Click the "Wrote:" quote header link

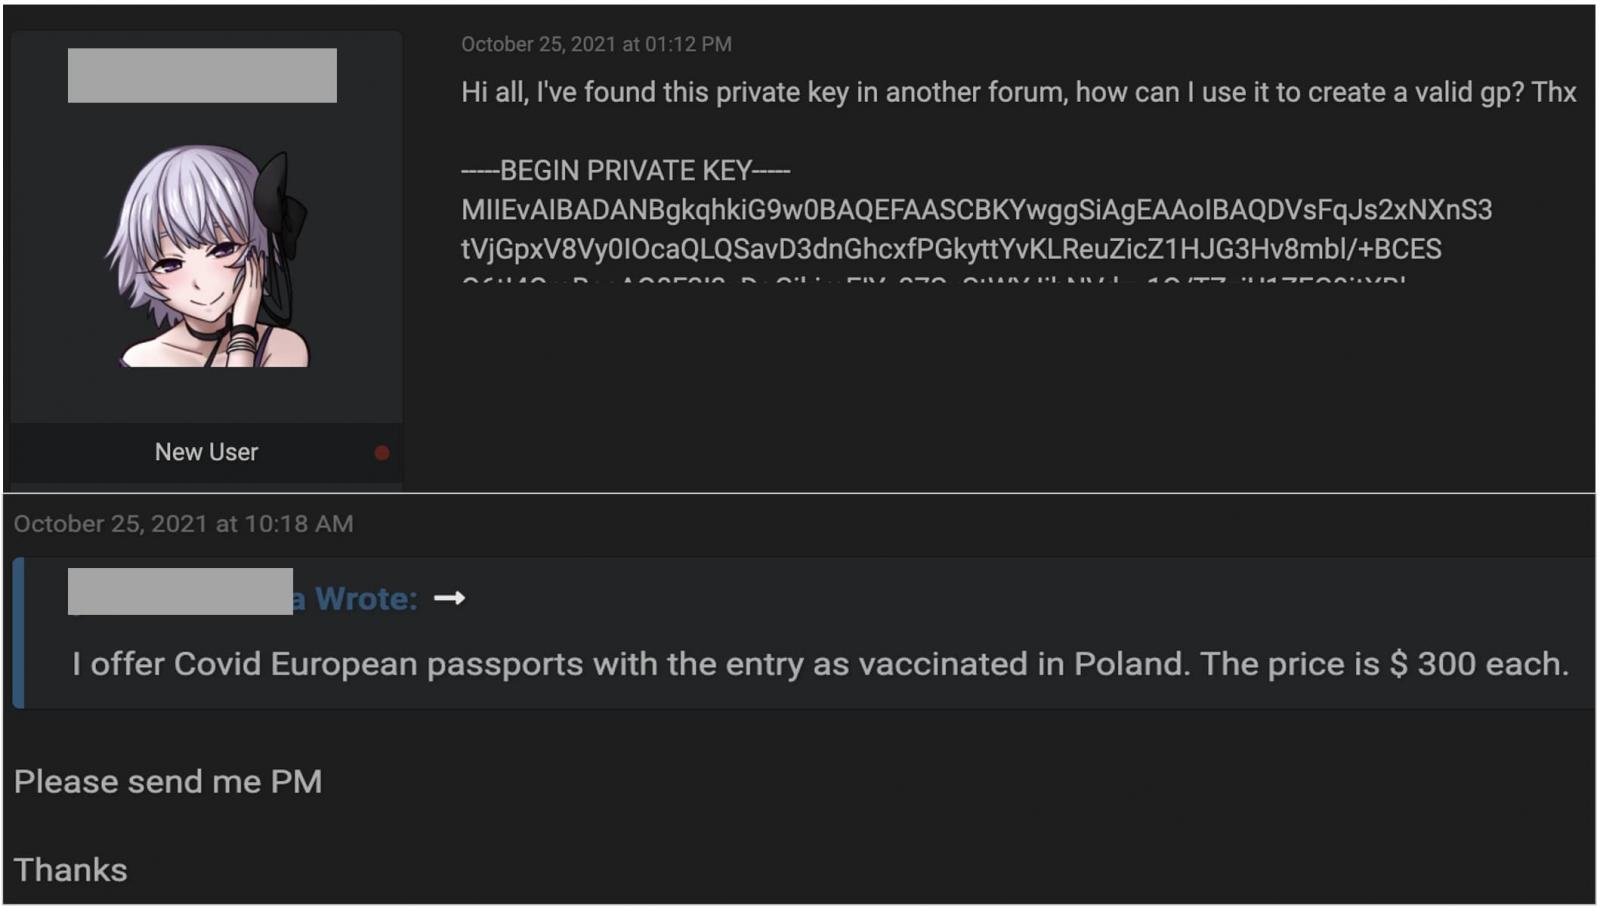point(365,598)
